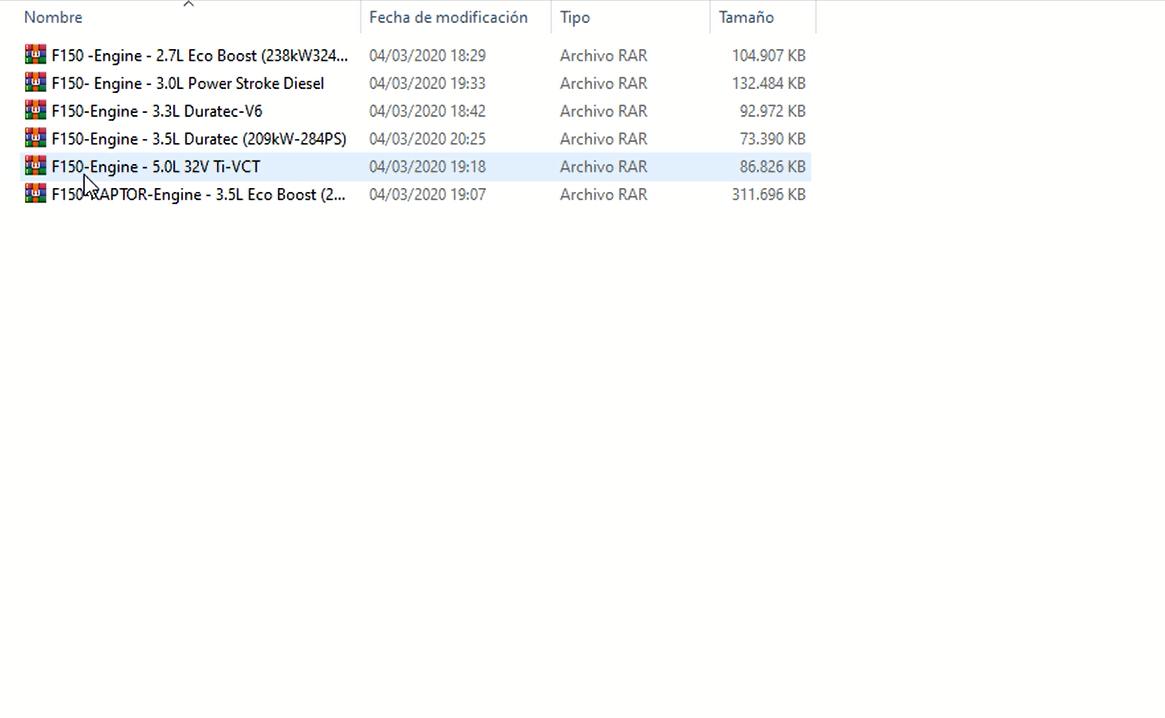Click the date 04/03/2020 19:33
Viewport: 1165px width, 718px height.
click(427, 83)
